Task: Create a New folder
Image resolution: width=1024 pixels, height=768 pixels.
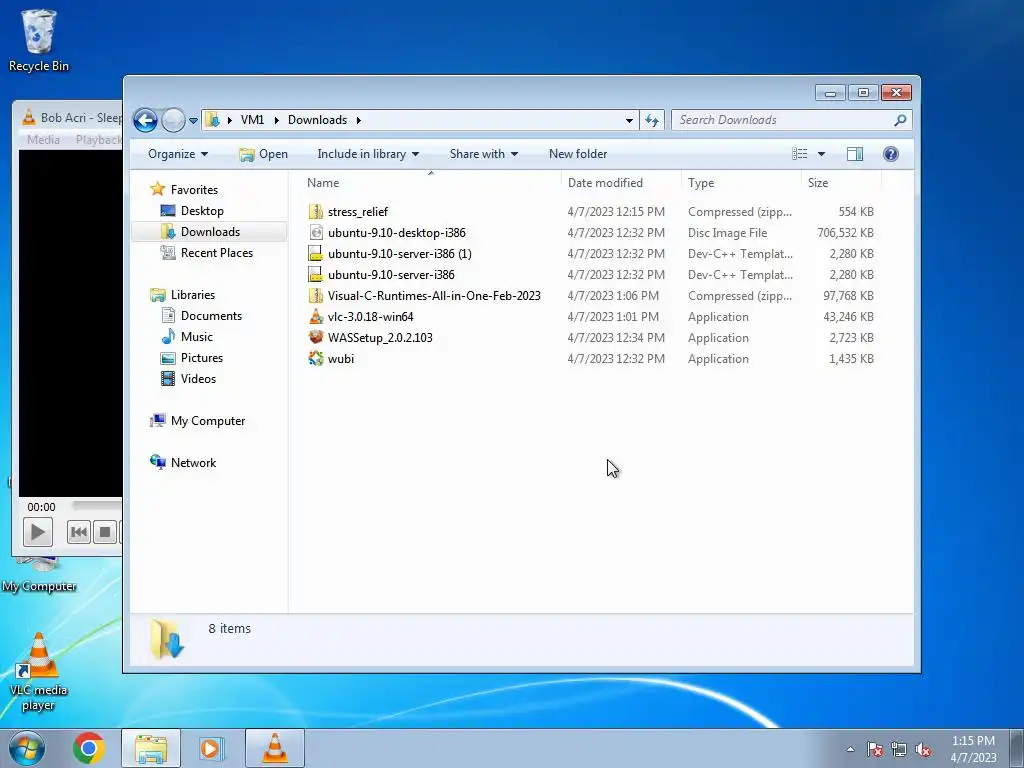Action: pos(578,154)
